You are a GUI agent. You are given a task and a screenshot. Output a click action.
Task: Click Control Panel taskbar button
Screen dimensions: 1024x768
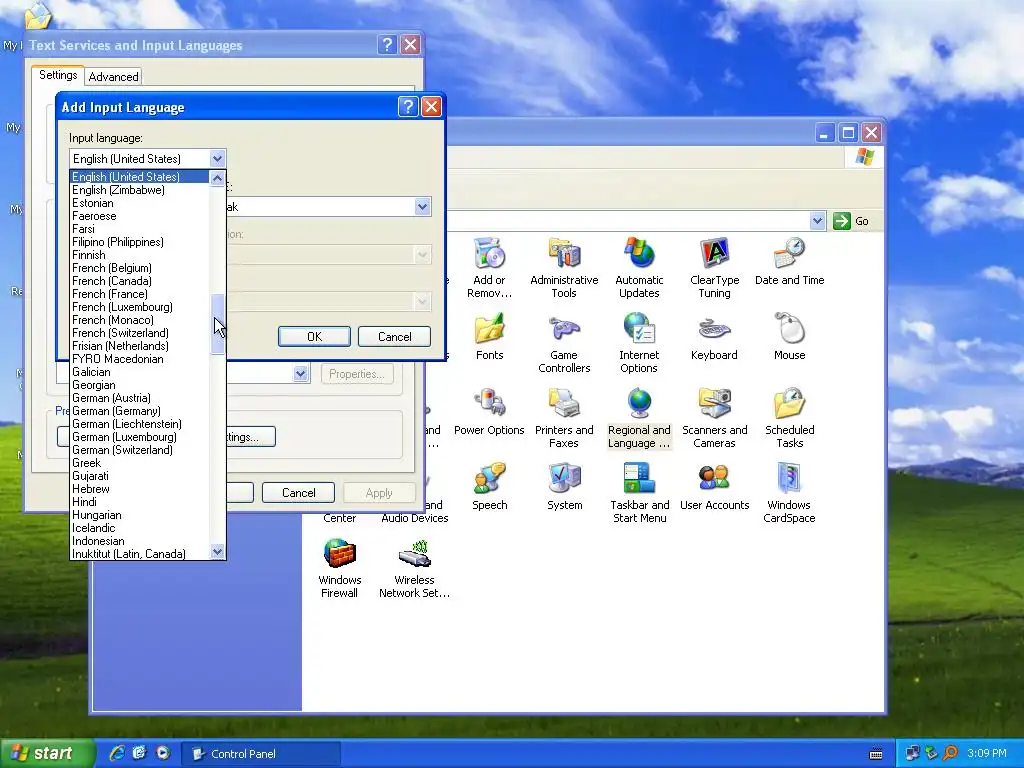pos(260,754)
